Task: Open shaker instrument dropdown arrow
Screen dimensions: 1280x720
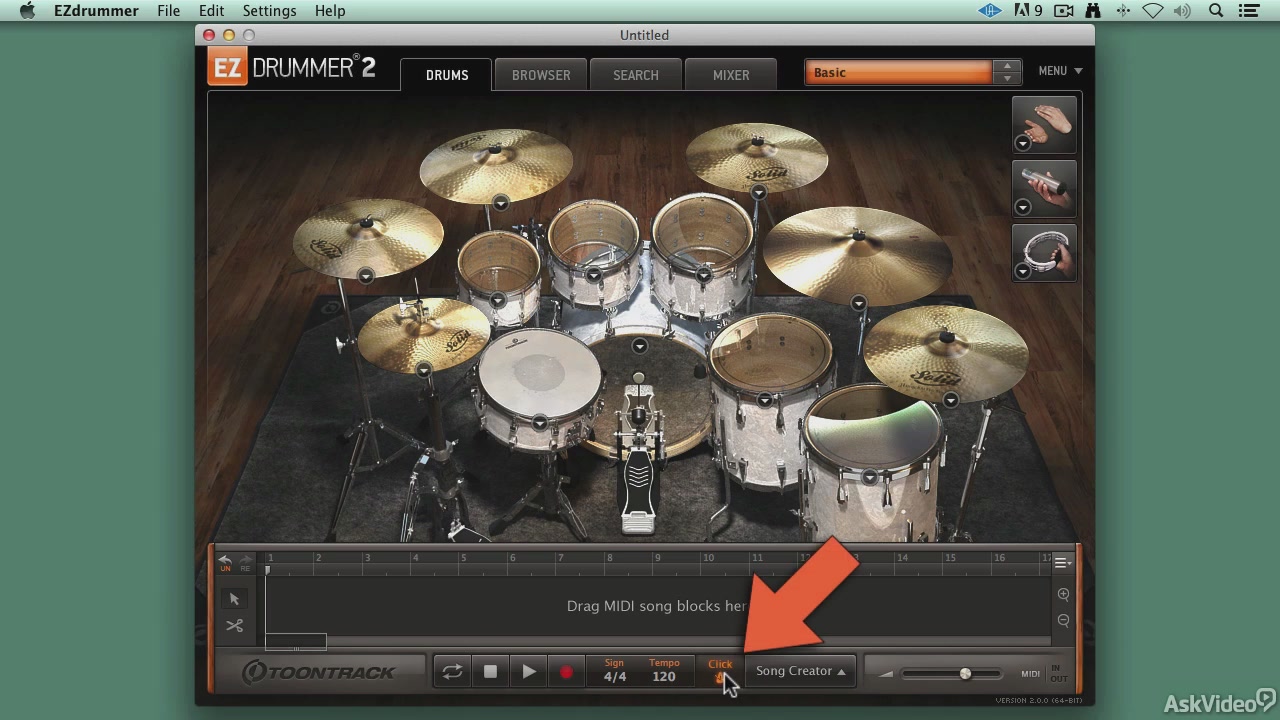Action: [1023, 207]
